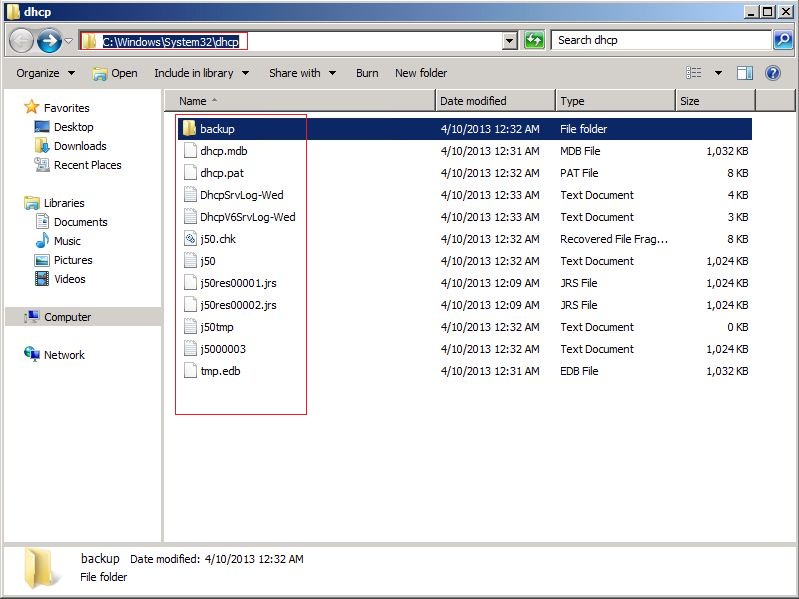Screen dimensions: 799x599
Task: Click the search magnifier icon
Action: coord(783,40)
